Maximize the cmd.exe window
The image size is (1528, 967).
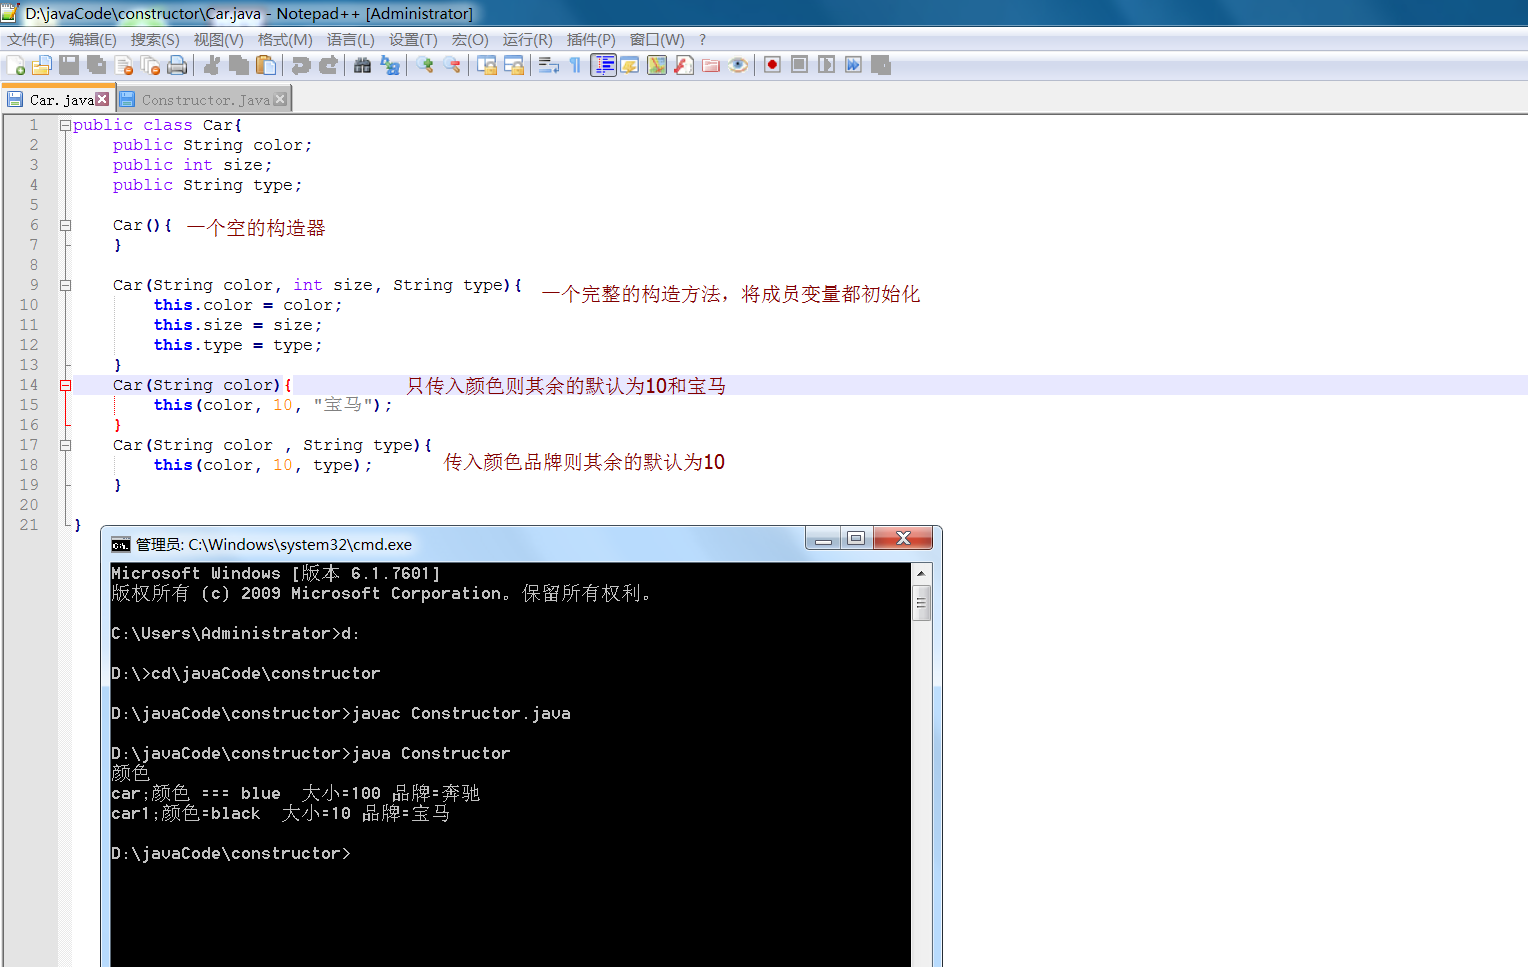856,539
